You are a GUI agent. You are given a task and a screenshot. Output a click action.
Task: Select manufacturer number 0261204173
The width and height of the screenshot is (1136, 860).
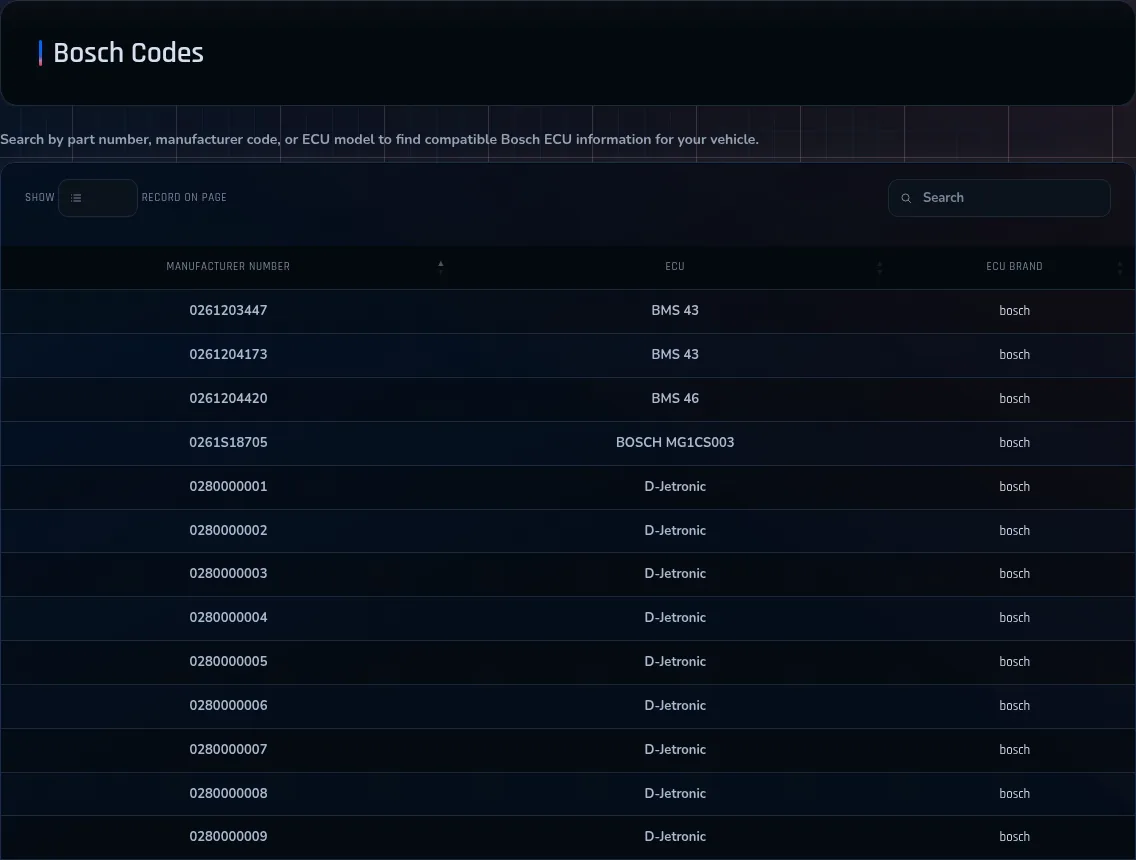tap(228, 354)
